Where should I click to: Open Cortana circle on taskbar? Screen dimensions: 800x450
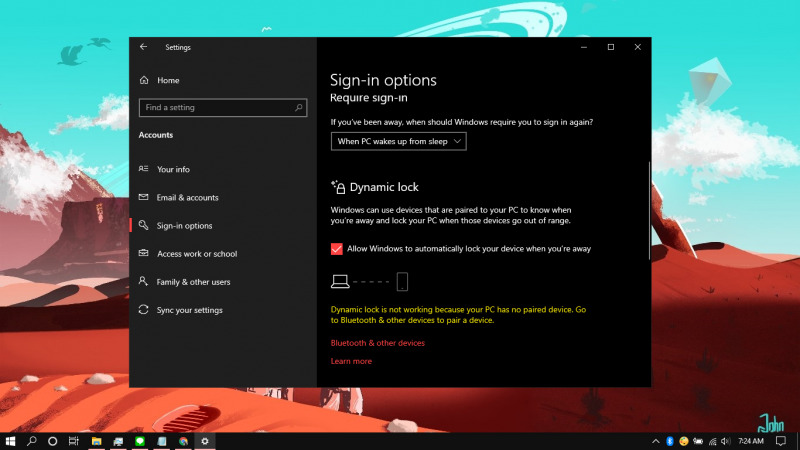pos(53,441)
